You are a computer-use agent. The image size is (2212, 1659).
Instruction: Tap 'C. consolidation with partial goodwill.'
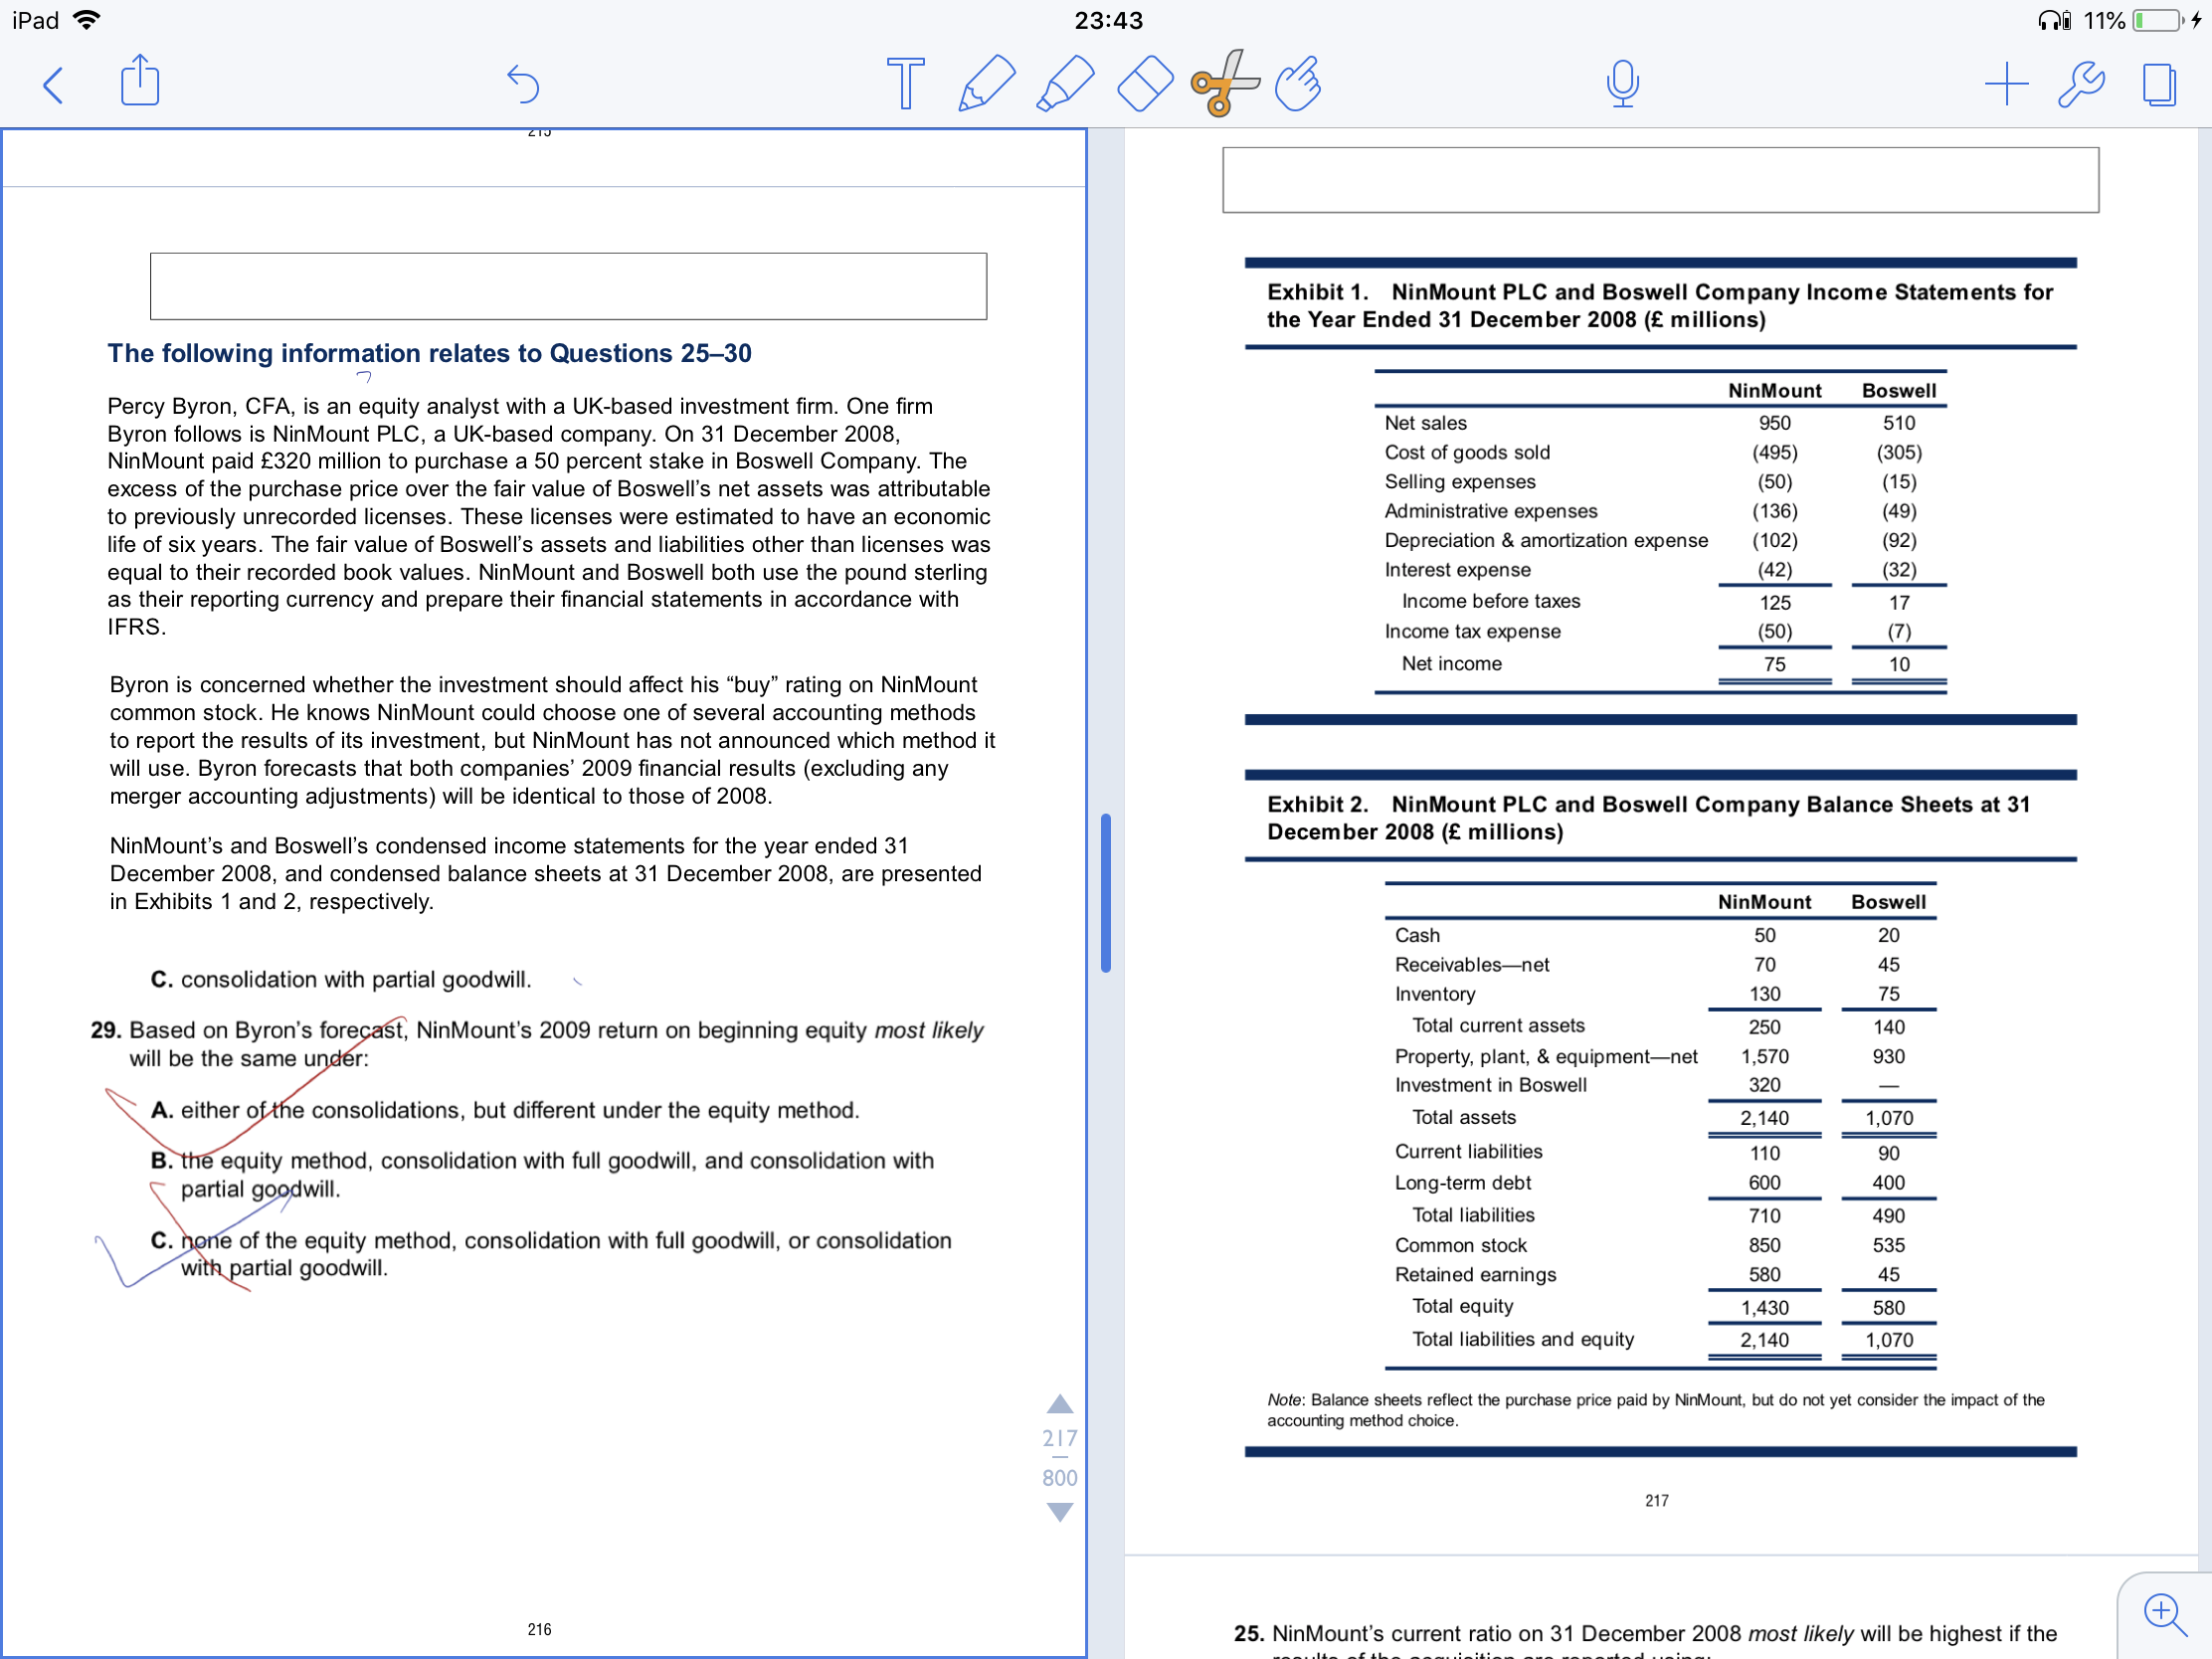point(340,979)
